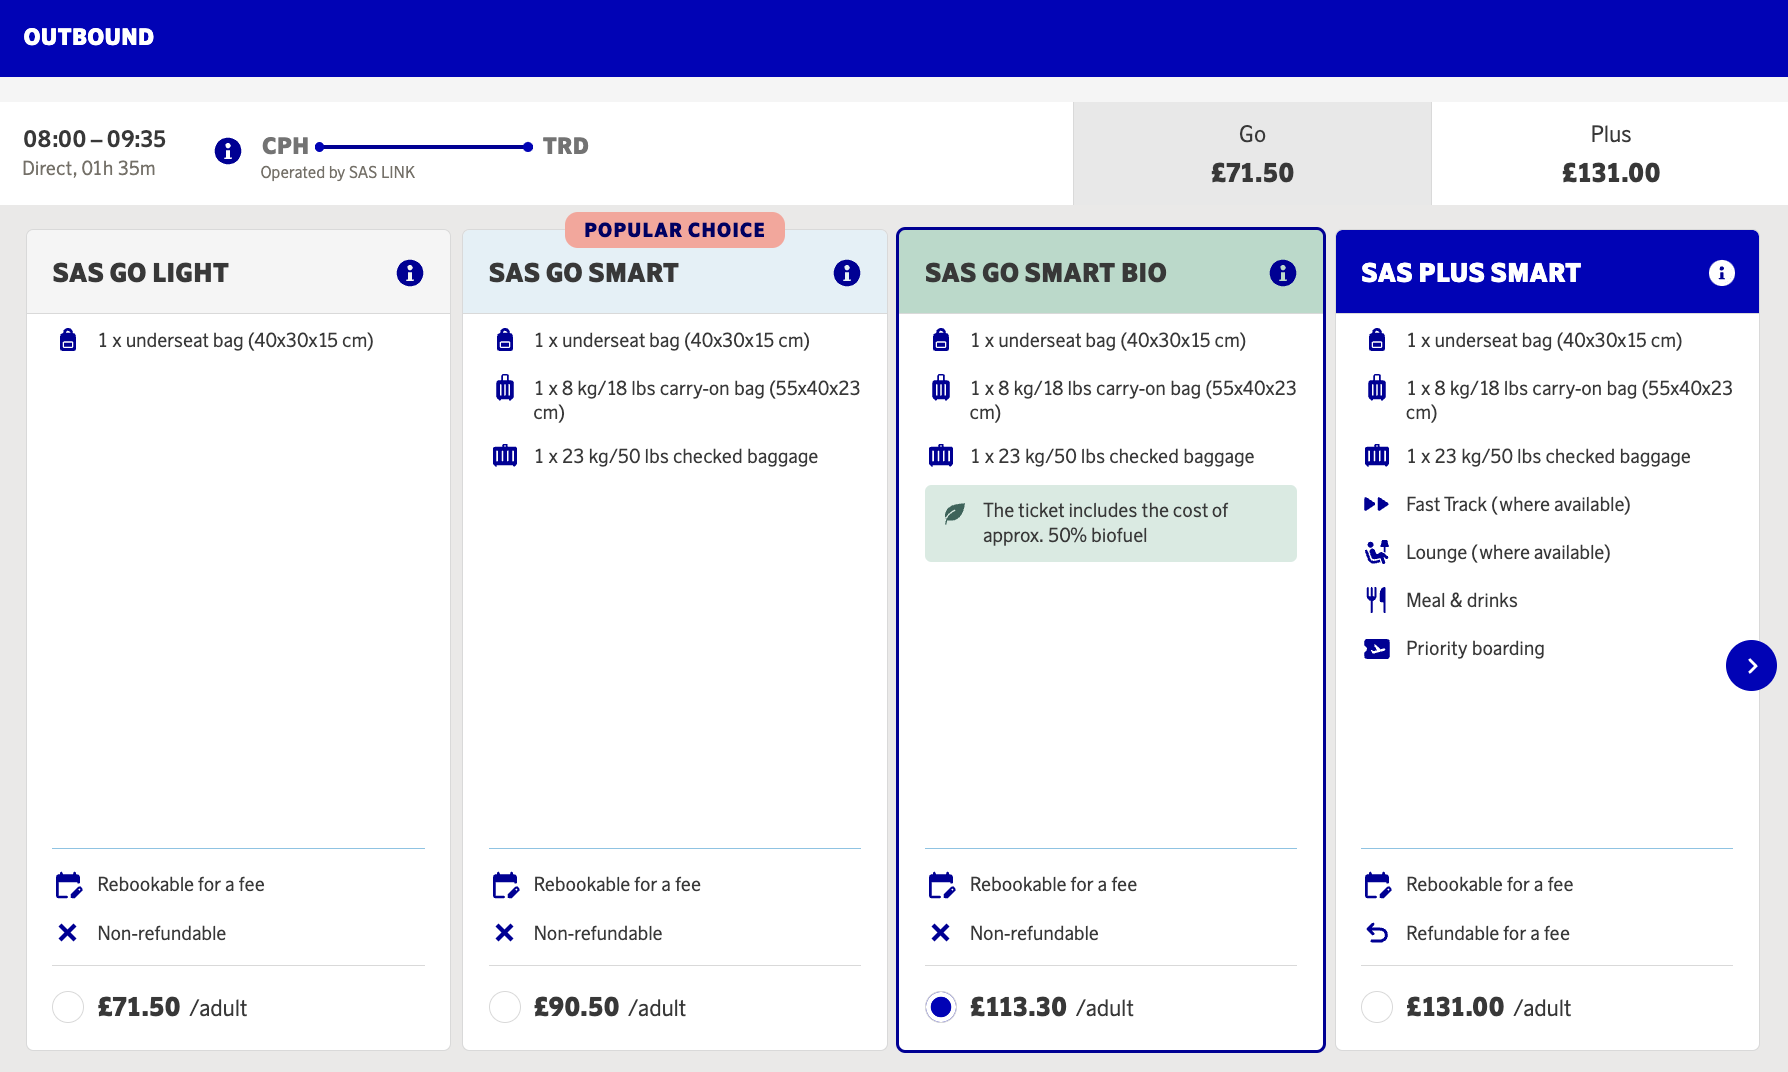The width and height of the screenshot is (1788, 1072).
Task: Click the carry-on bag icon in SAS Plus Smart
Action: tap(1377, 388)
